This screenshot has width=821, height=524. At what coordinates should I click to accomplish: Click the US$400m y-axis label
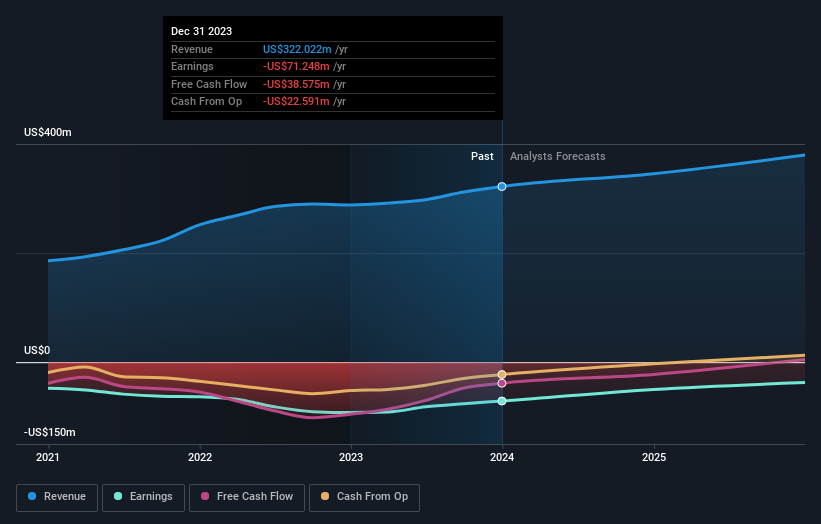[x=48, y=132]
